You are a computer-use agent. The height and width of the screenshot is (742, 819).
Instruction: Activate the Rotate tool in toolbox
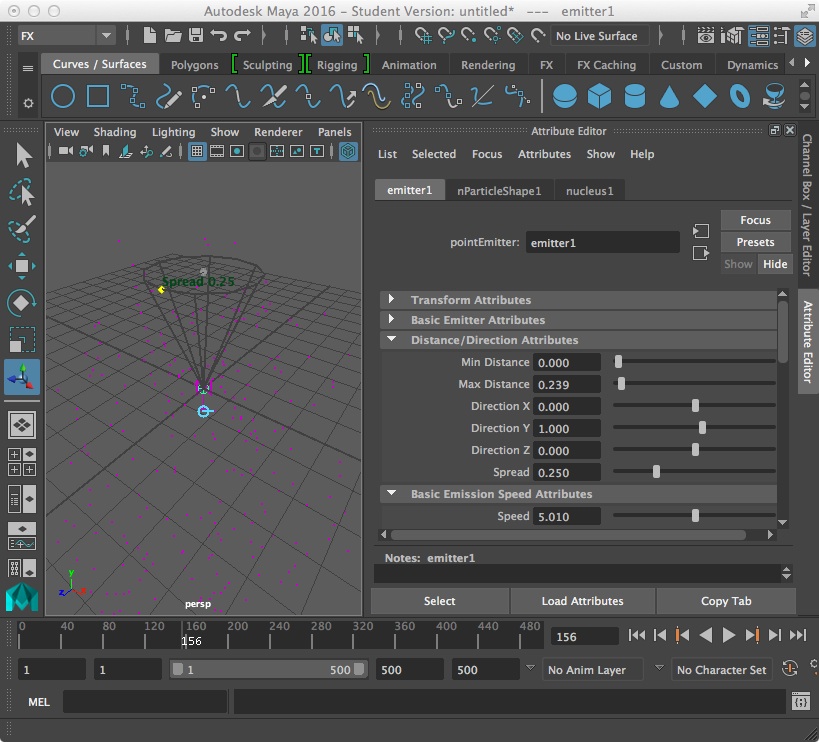click(x=22, y=302)
